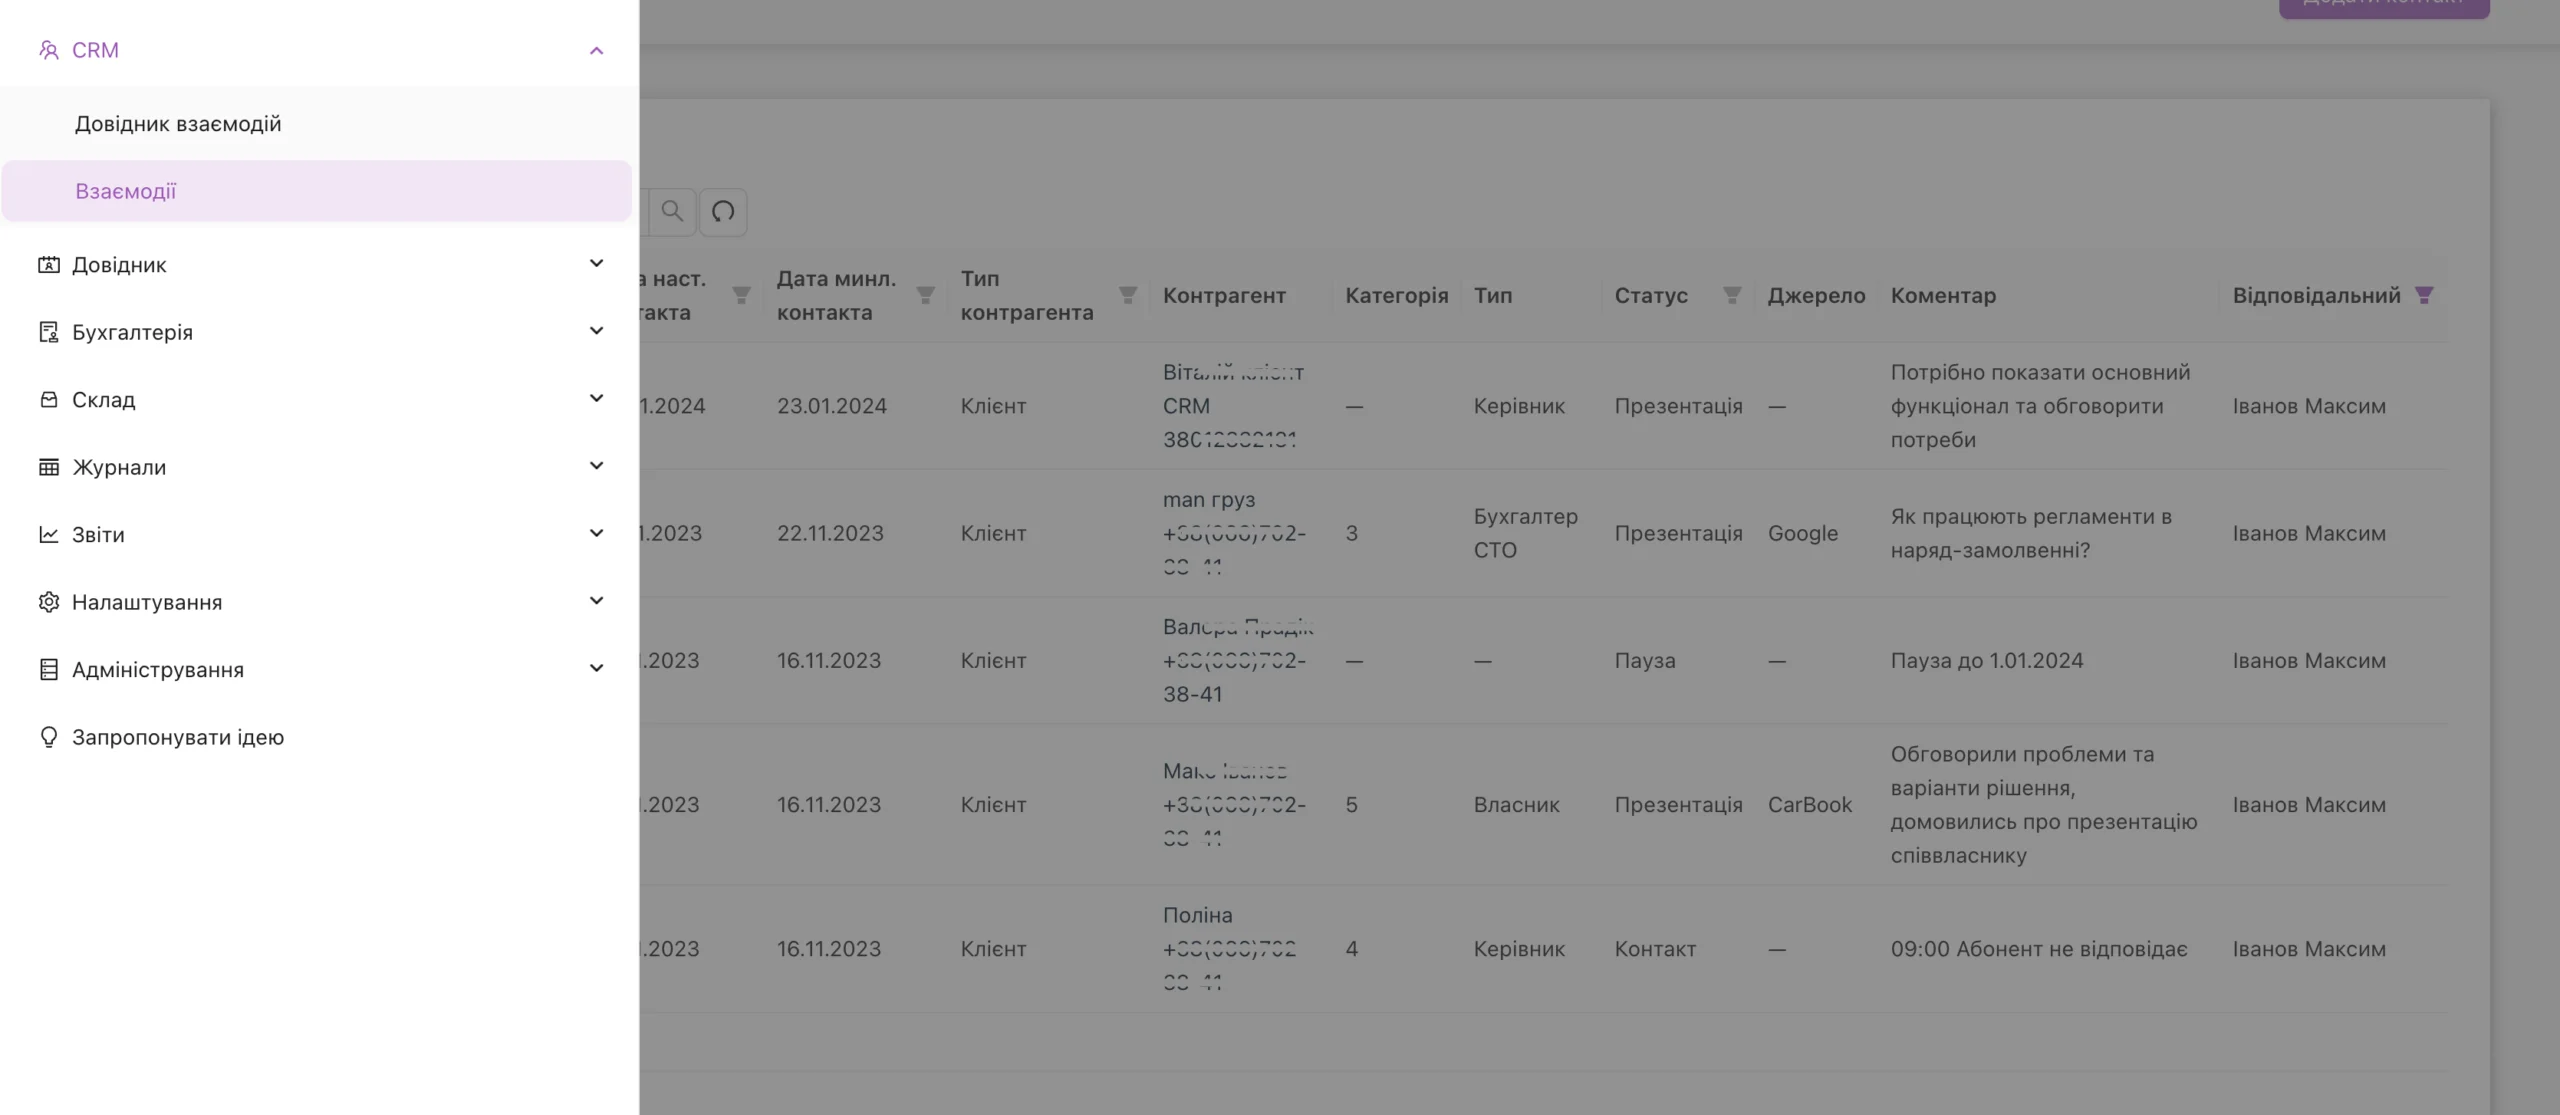This screenshot has height=1115, width=2560.
Task: Click the CRM people icon
Action: [48, 50]
